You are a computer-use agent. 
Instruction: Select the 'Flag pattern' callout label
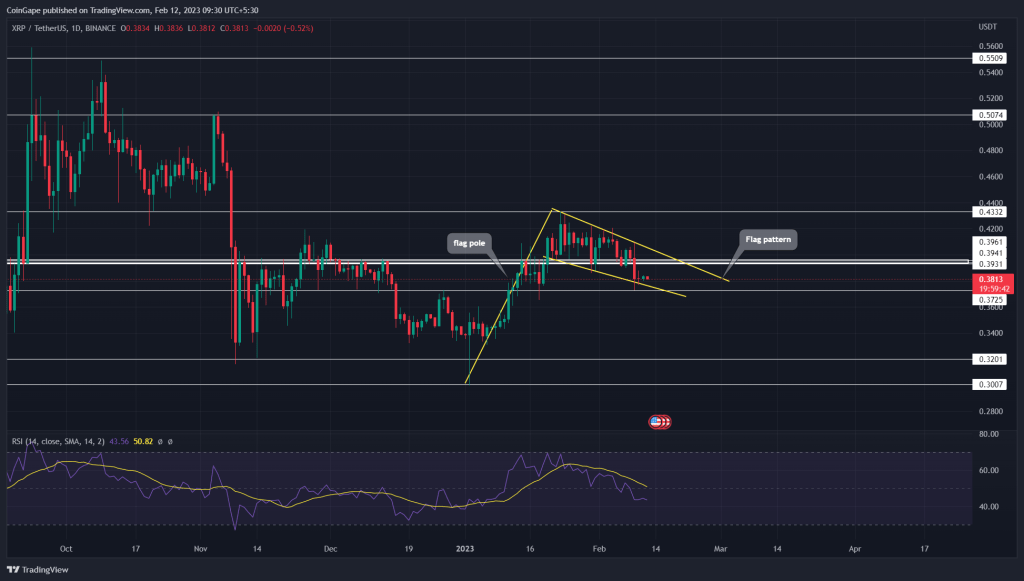pyautogui.click(x=767, y=239)
